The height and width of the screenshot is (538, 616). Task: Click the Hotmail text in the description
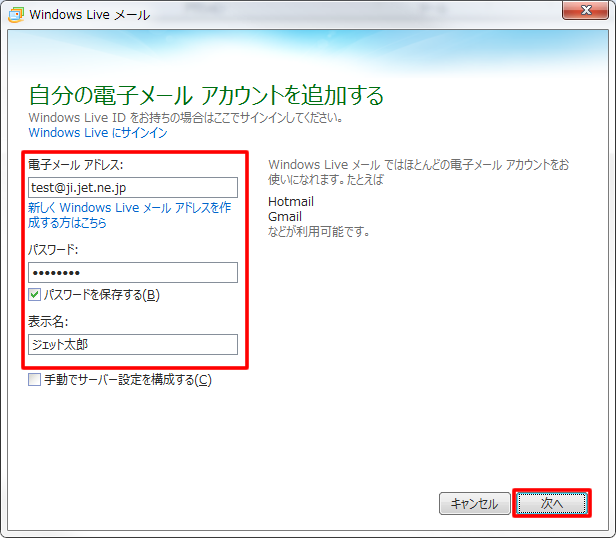click(291, 202)
